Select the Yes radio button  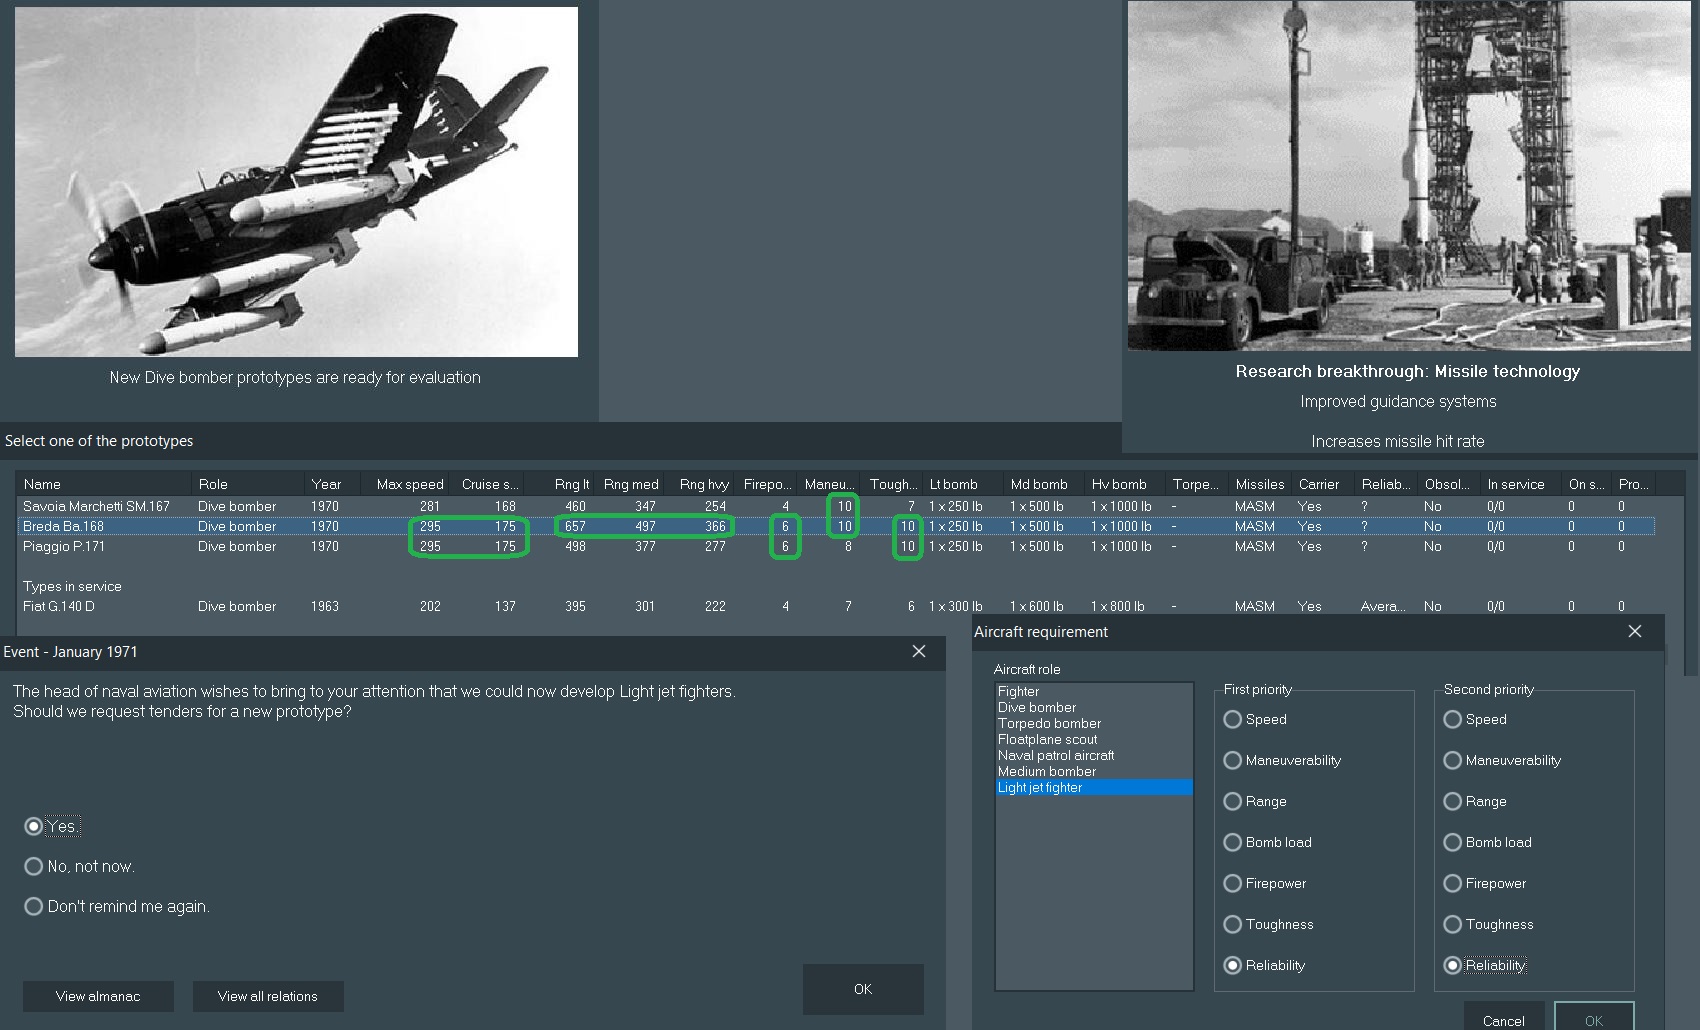[34, 826]
